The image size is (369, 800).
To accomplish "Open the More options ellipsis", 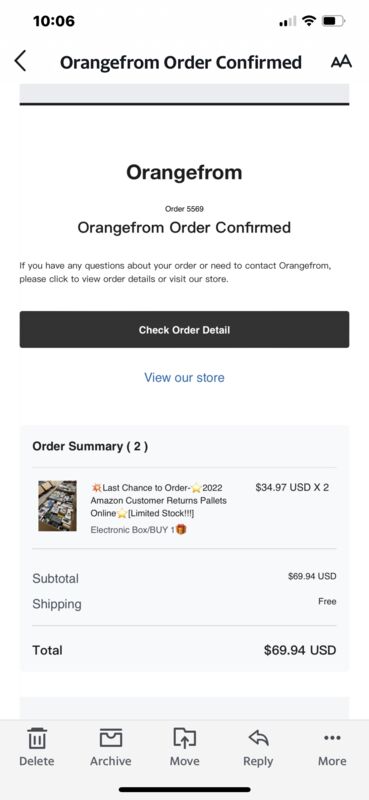I will tap(332, 738).
